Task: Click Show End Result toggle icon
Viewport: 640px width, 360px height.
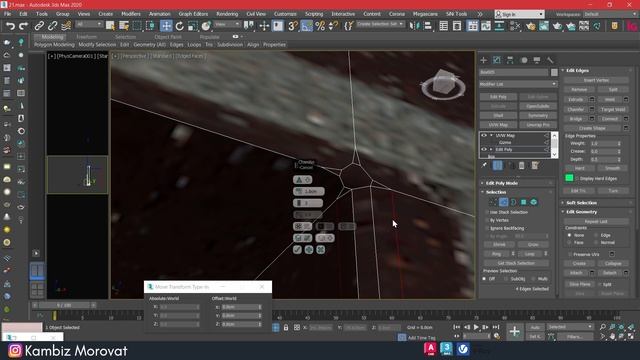Action: pos(498,165)
